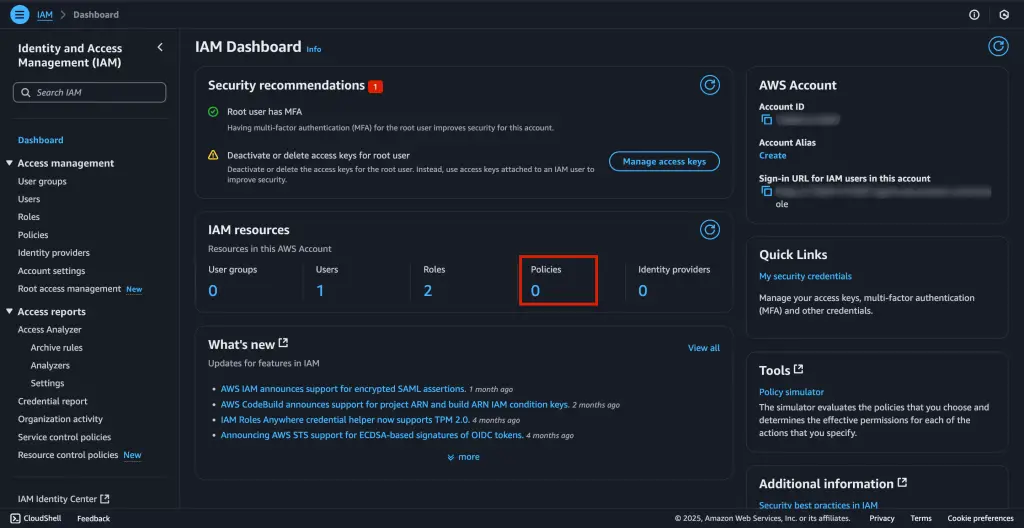1024x528 pixels.
Task: Open IAM Roles Anywhere TPM 2.0 announcement
Action: (x=345, y=420)
